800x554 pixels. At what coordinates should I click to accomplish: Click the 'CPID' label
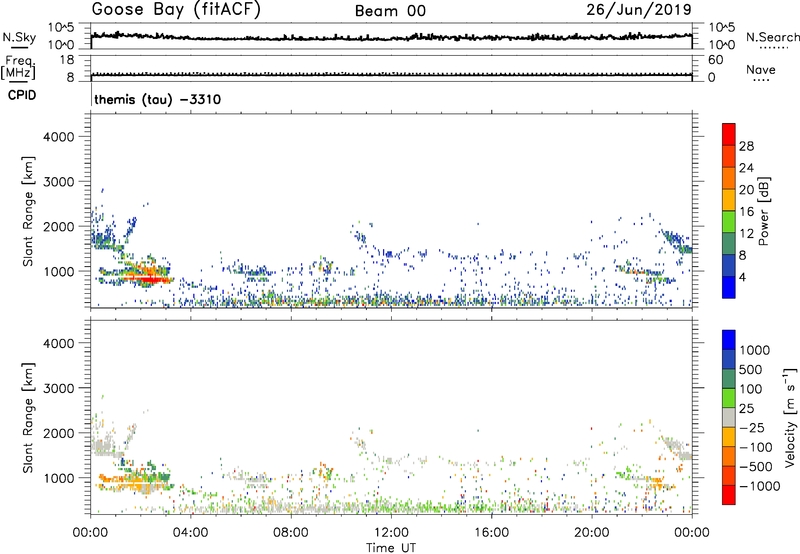[x=22, y=95]
